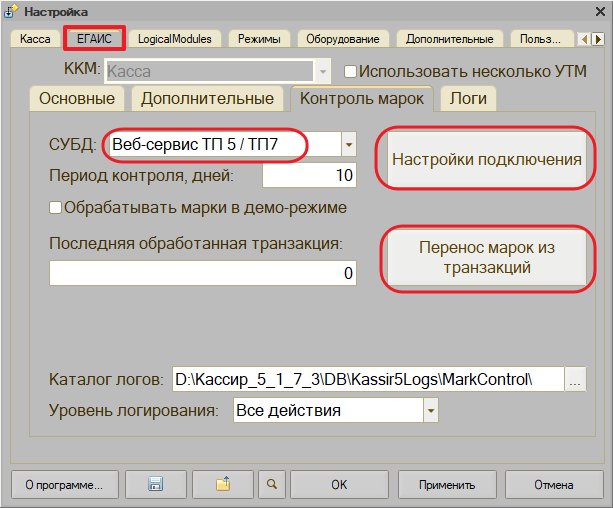The width and height of the screenshot is (613, 508).
Task: Confirm with the OK button
Action: [x=339, y=485]
